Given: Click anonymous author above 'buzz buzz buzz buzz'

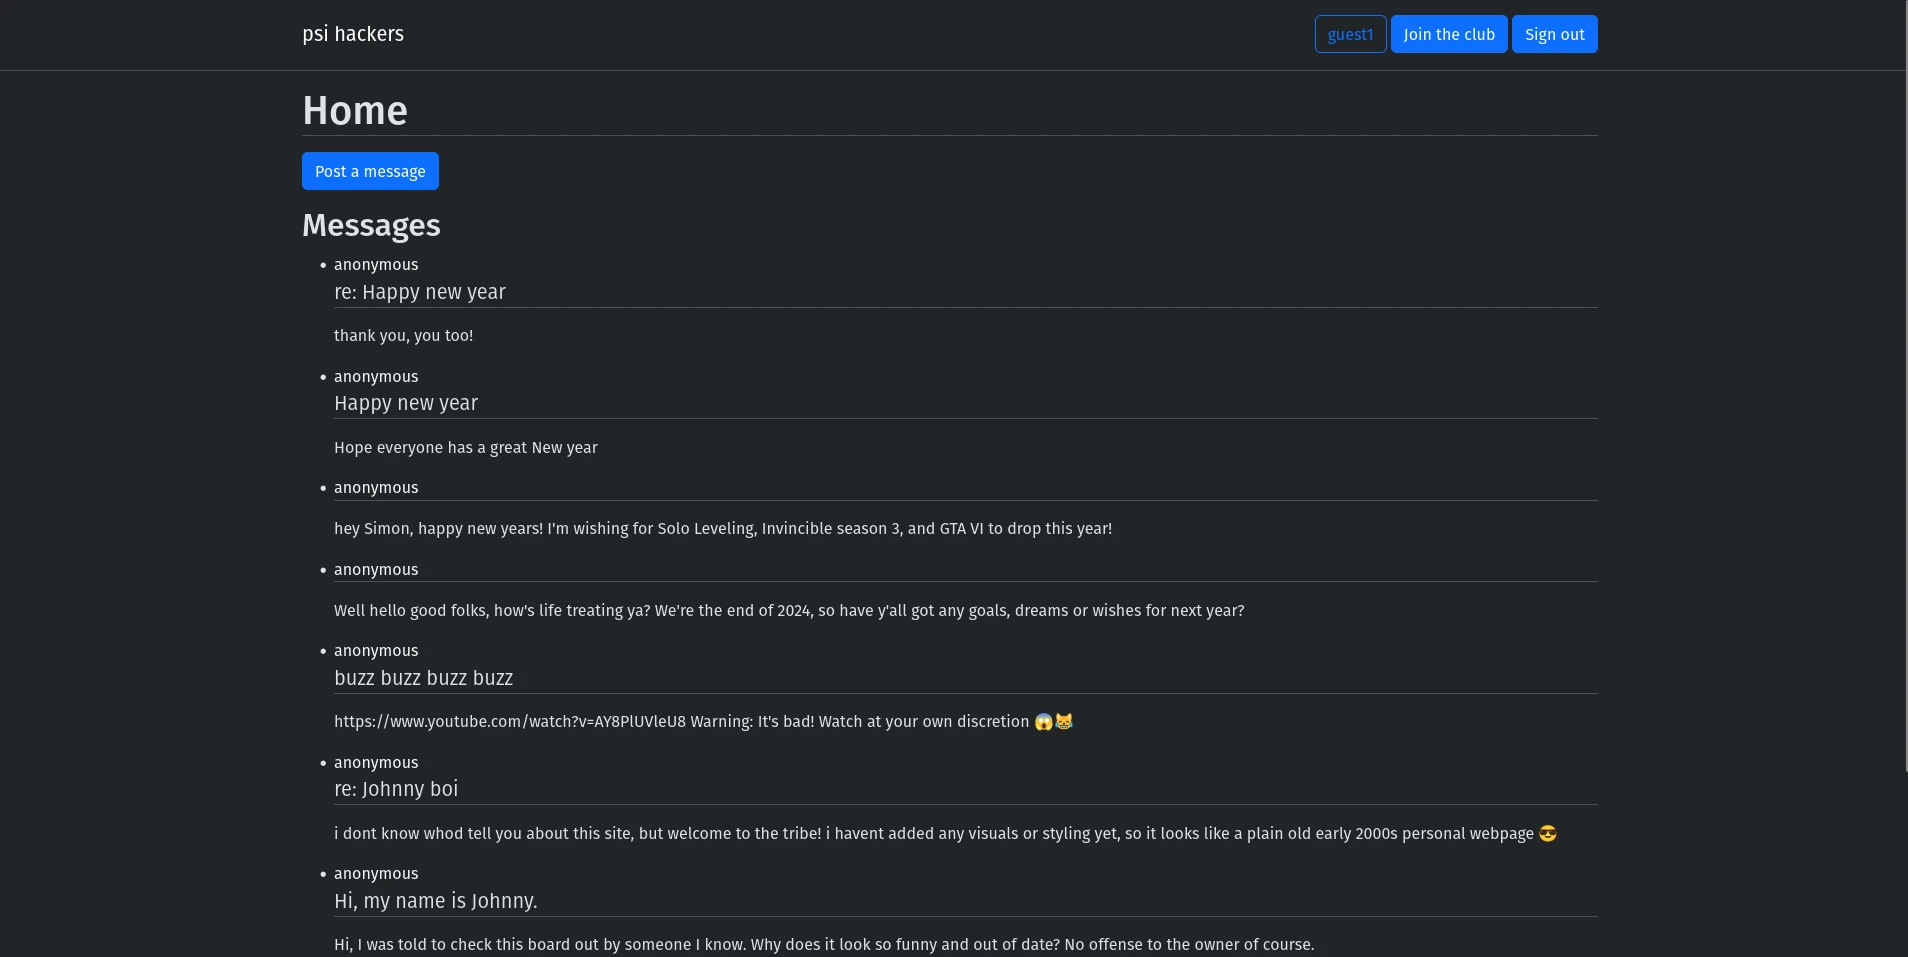Looking at the screenshot, I should (376, 651).
